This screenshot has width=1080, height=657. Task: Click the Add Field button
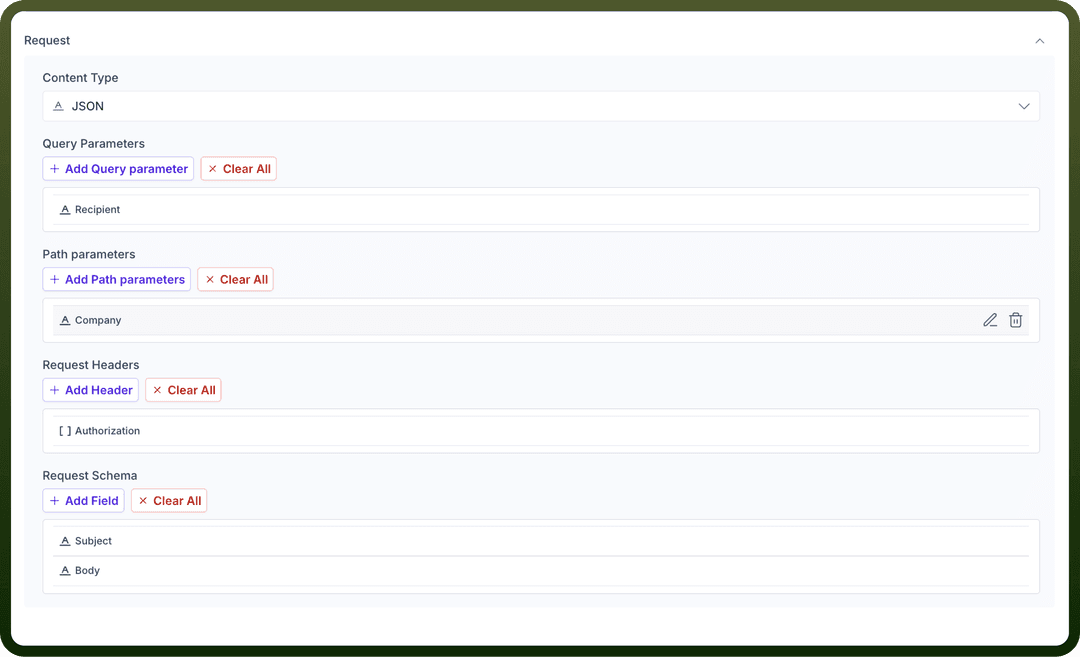(x=83, y=501)
